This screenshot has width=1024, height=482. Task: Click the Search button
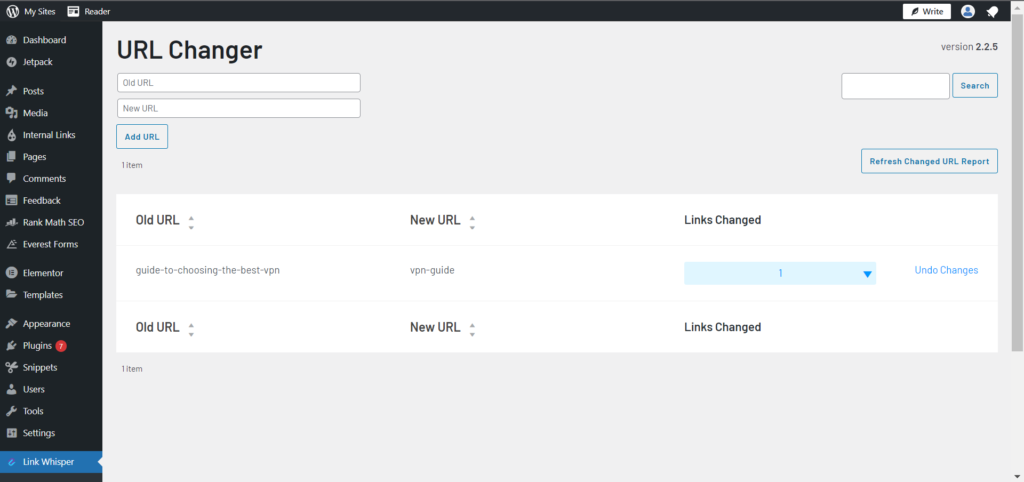coord(975,86)
